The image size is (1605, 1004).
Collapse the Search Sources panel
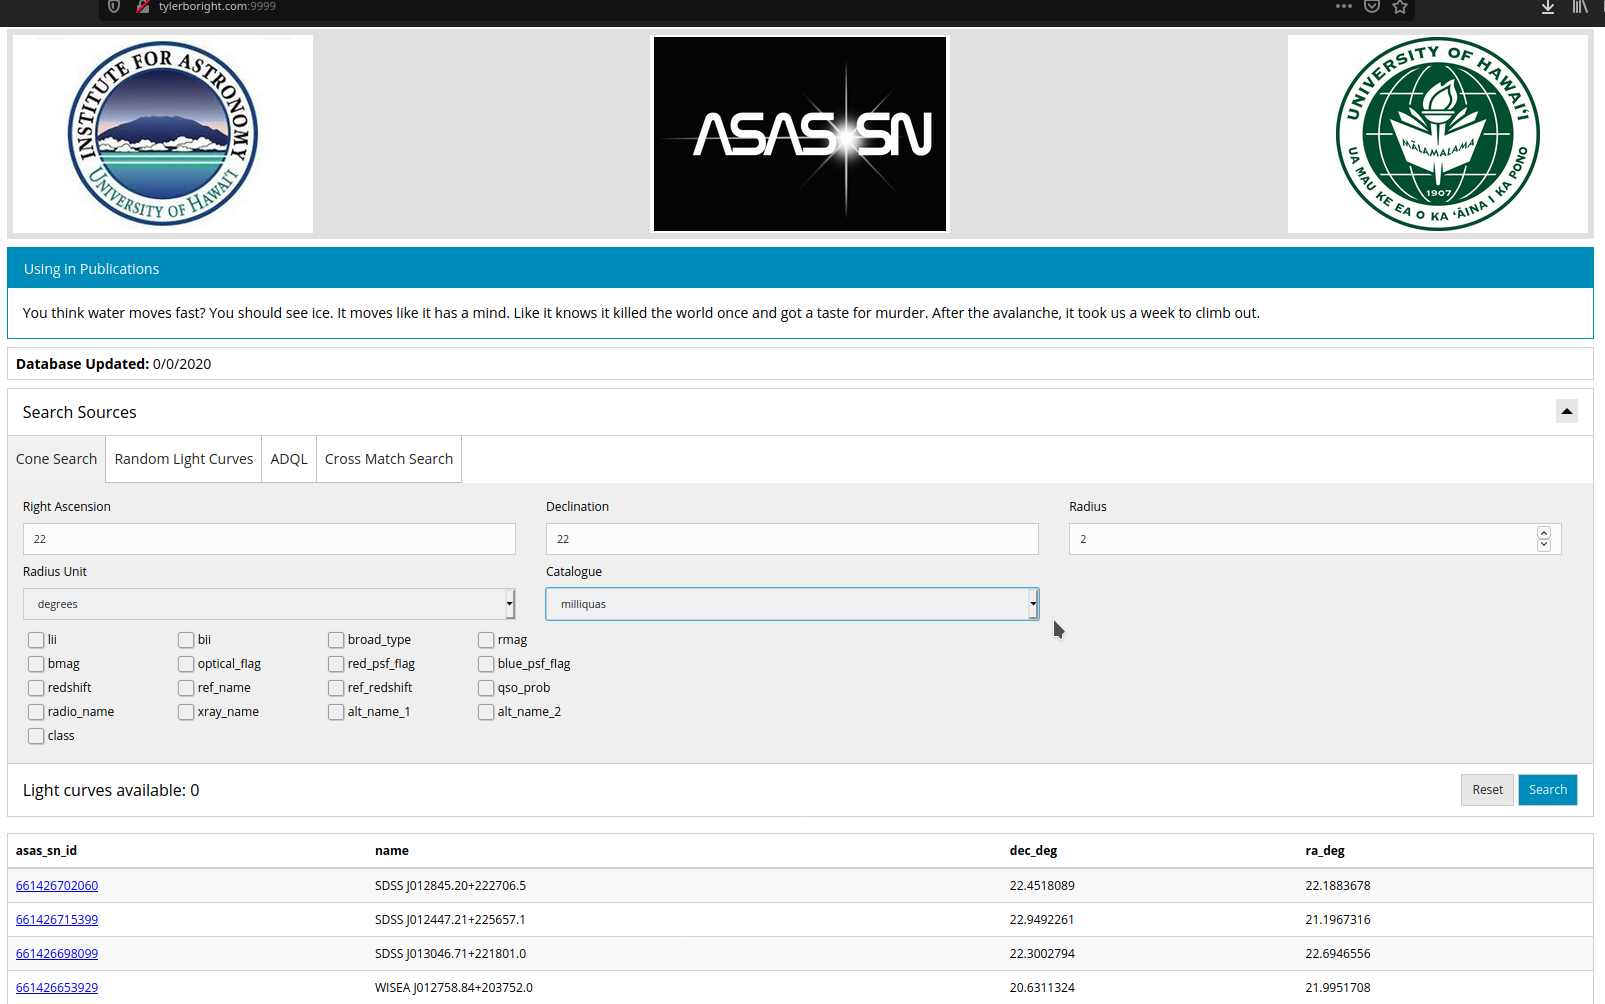coord(1566,411)
